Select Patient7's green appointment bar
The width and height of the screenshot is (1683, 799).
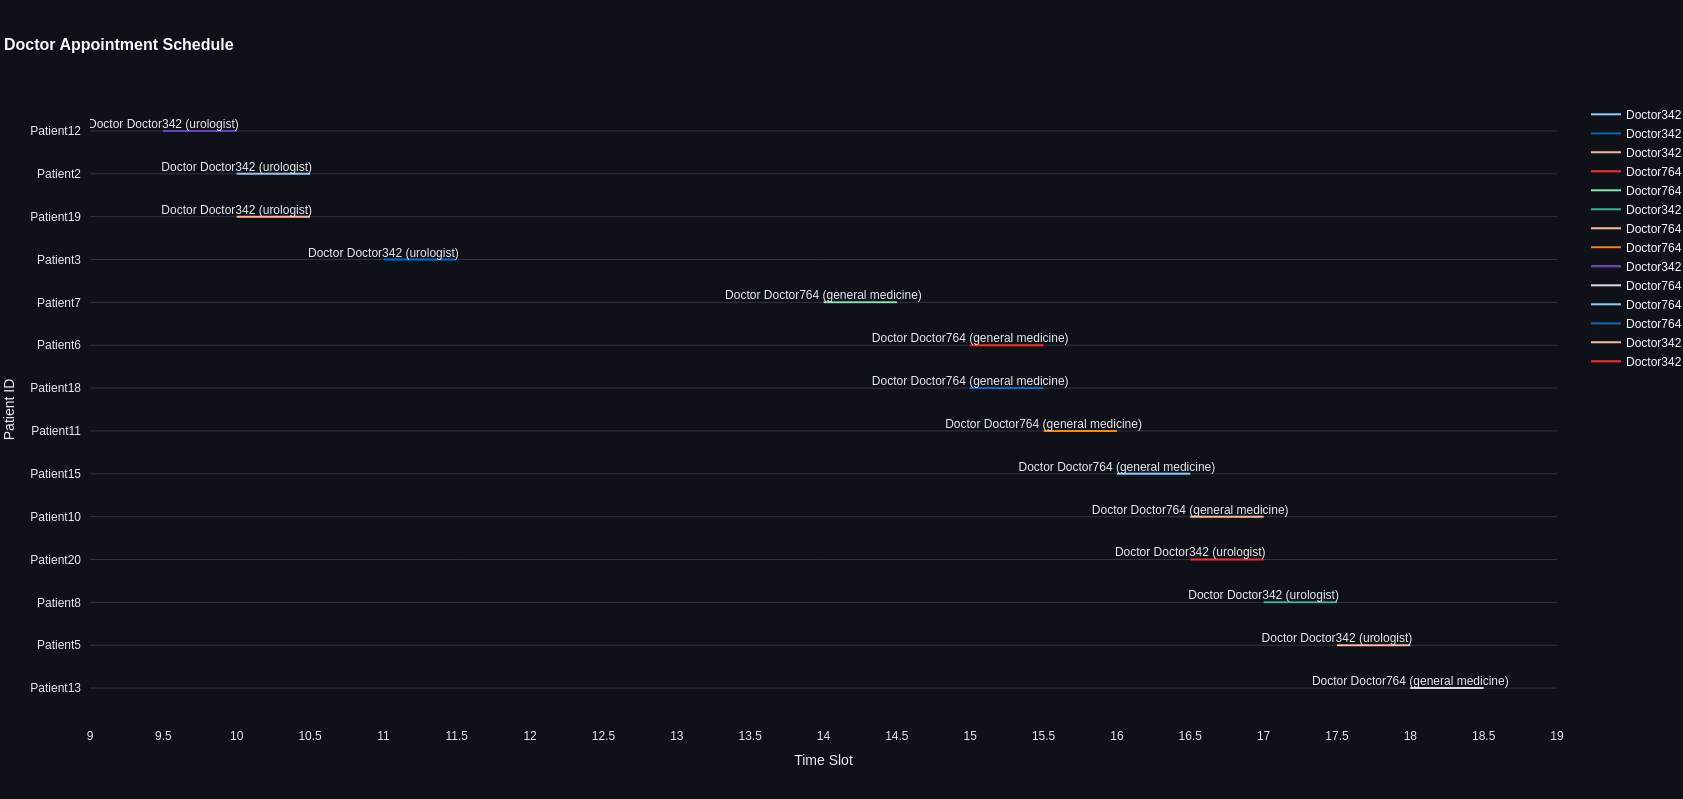[x=860, y=302]
